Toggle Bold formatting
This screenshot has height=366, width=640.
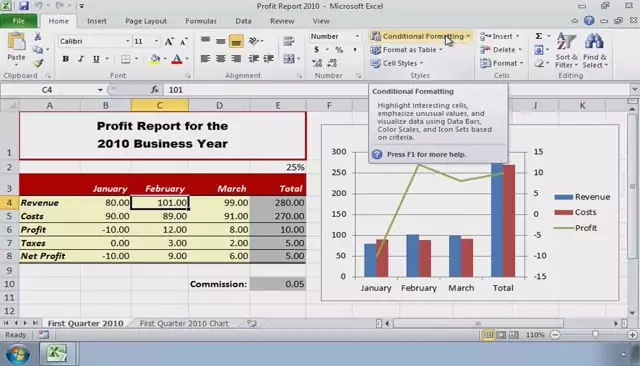pyautogui.click(x=65, y=59)
